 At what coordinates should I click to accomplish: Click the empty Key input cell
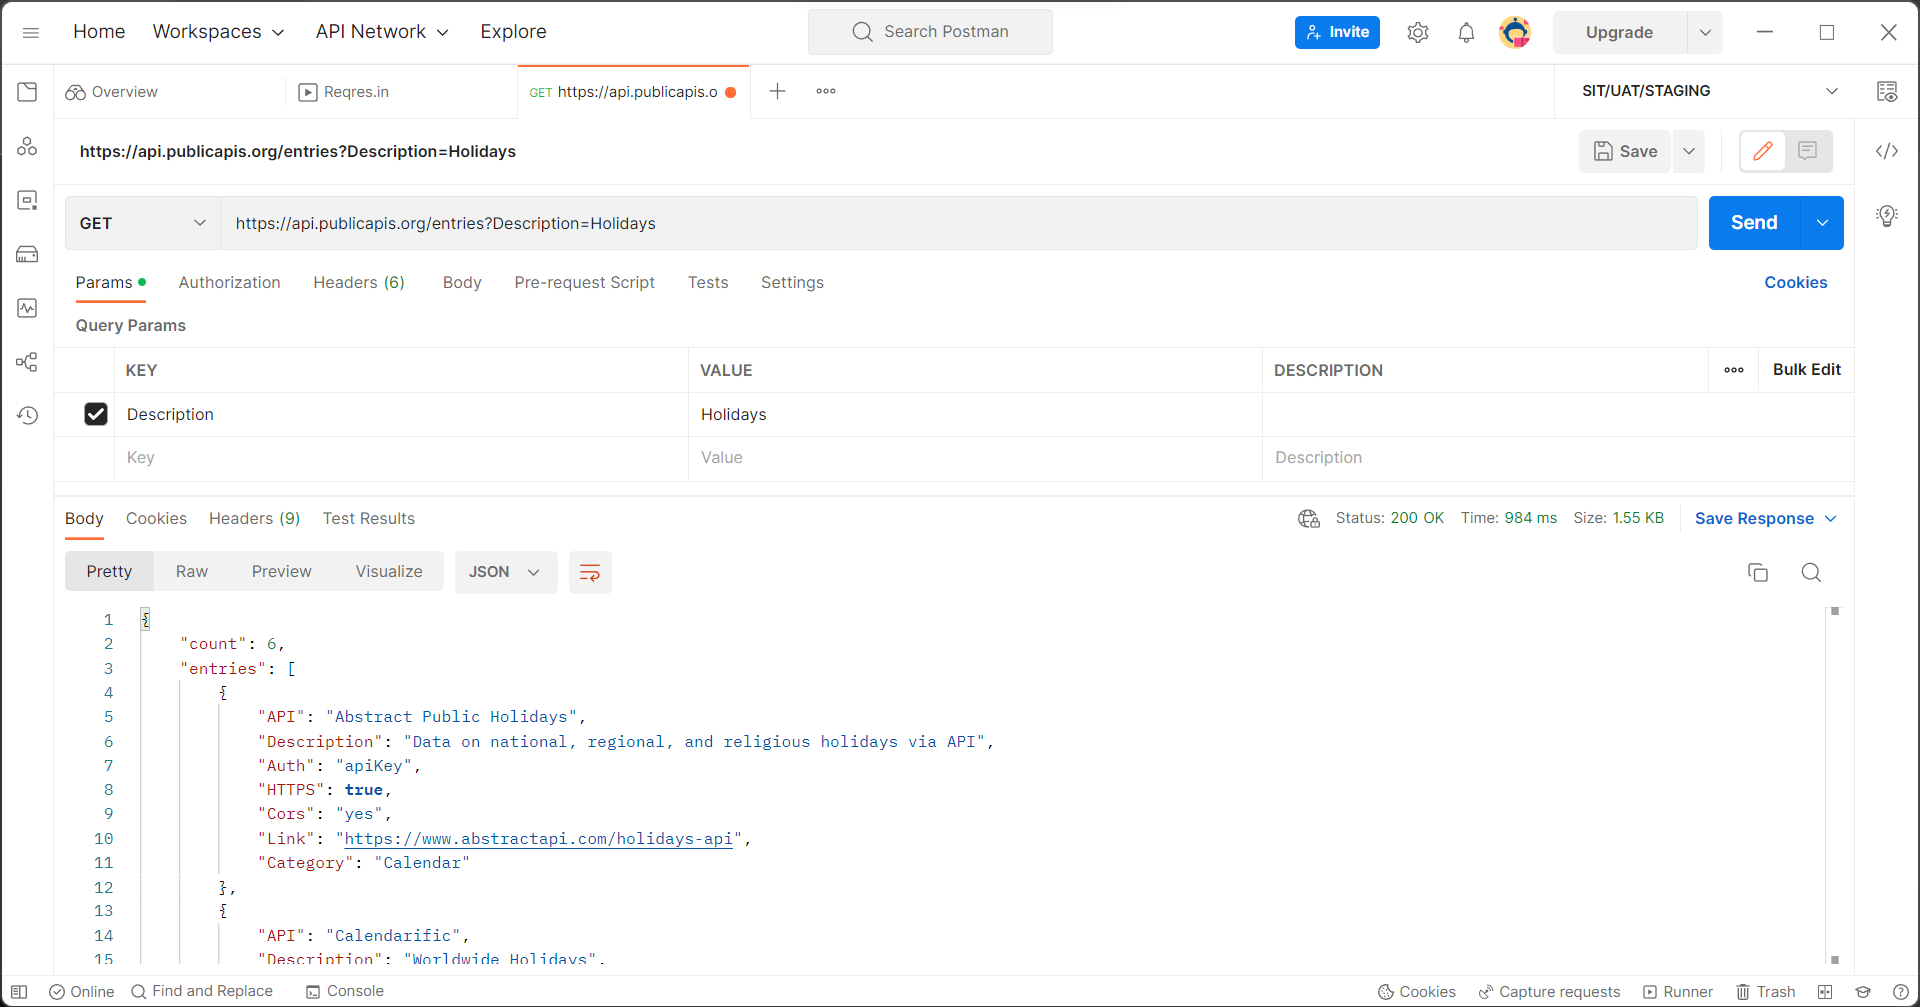click(401, 458)
